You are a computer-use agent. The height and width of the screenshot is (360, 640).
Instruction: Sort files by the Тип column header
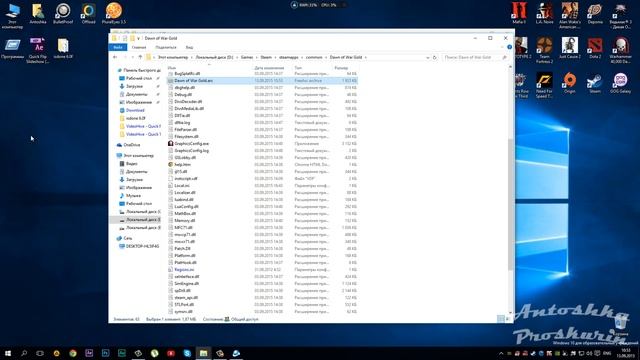(298, 68)
